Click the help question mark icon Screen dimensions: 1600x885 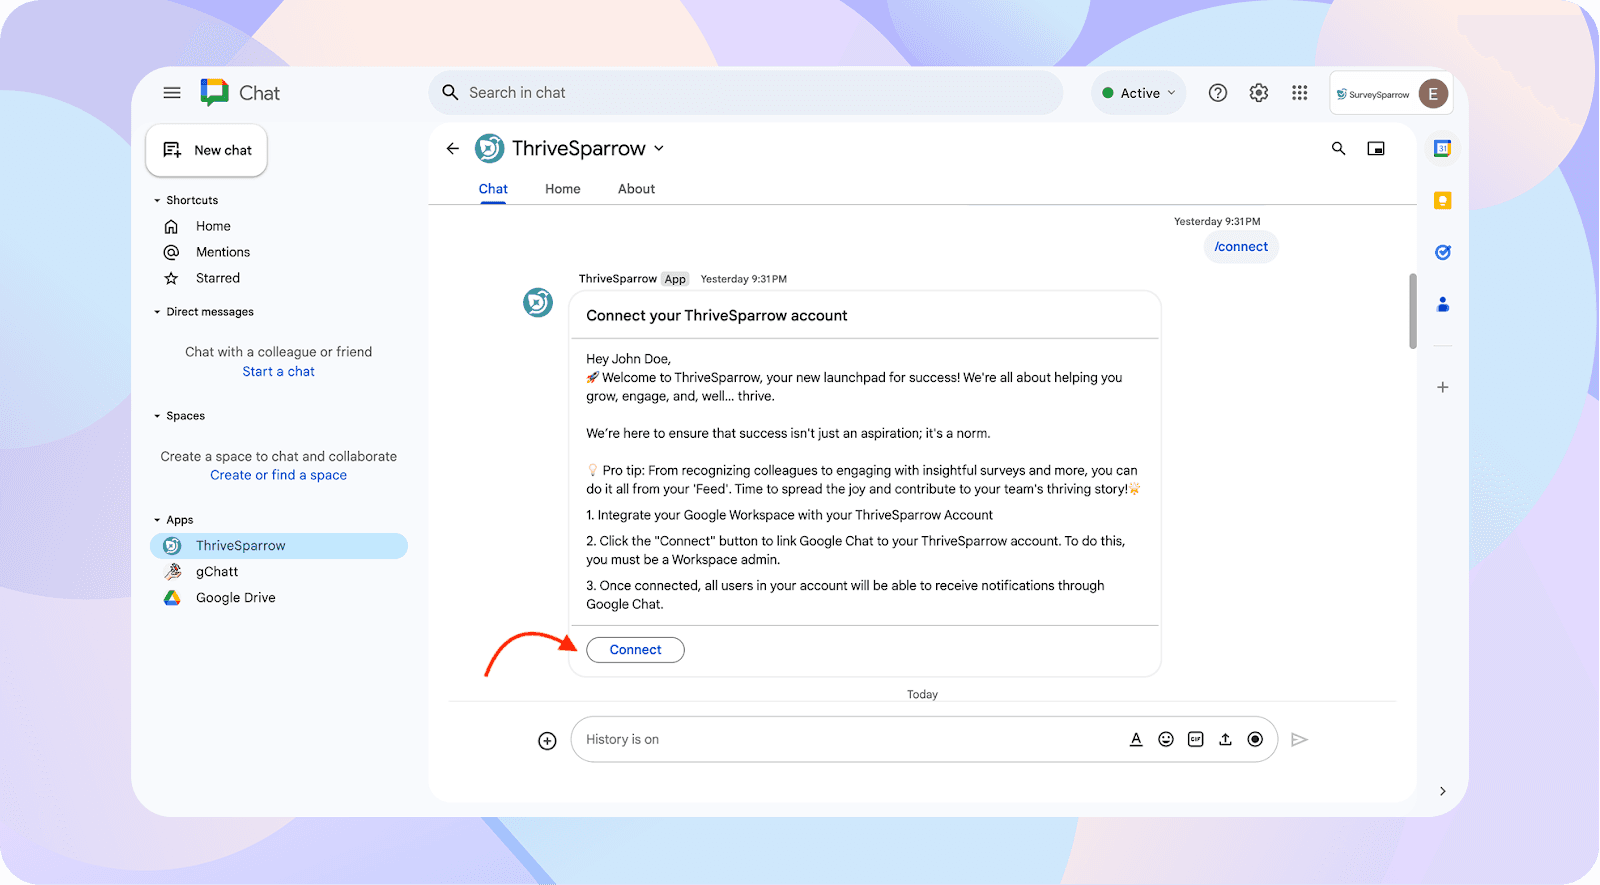[1217, 93]
